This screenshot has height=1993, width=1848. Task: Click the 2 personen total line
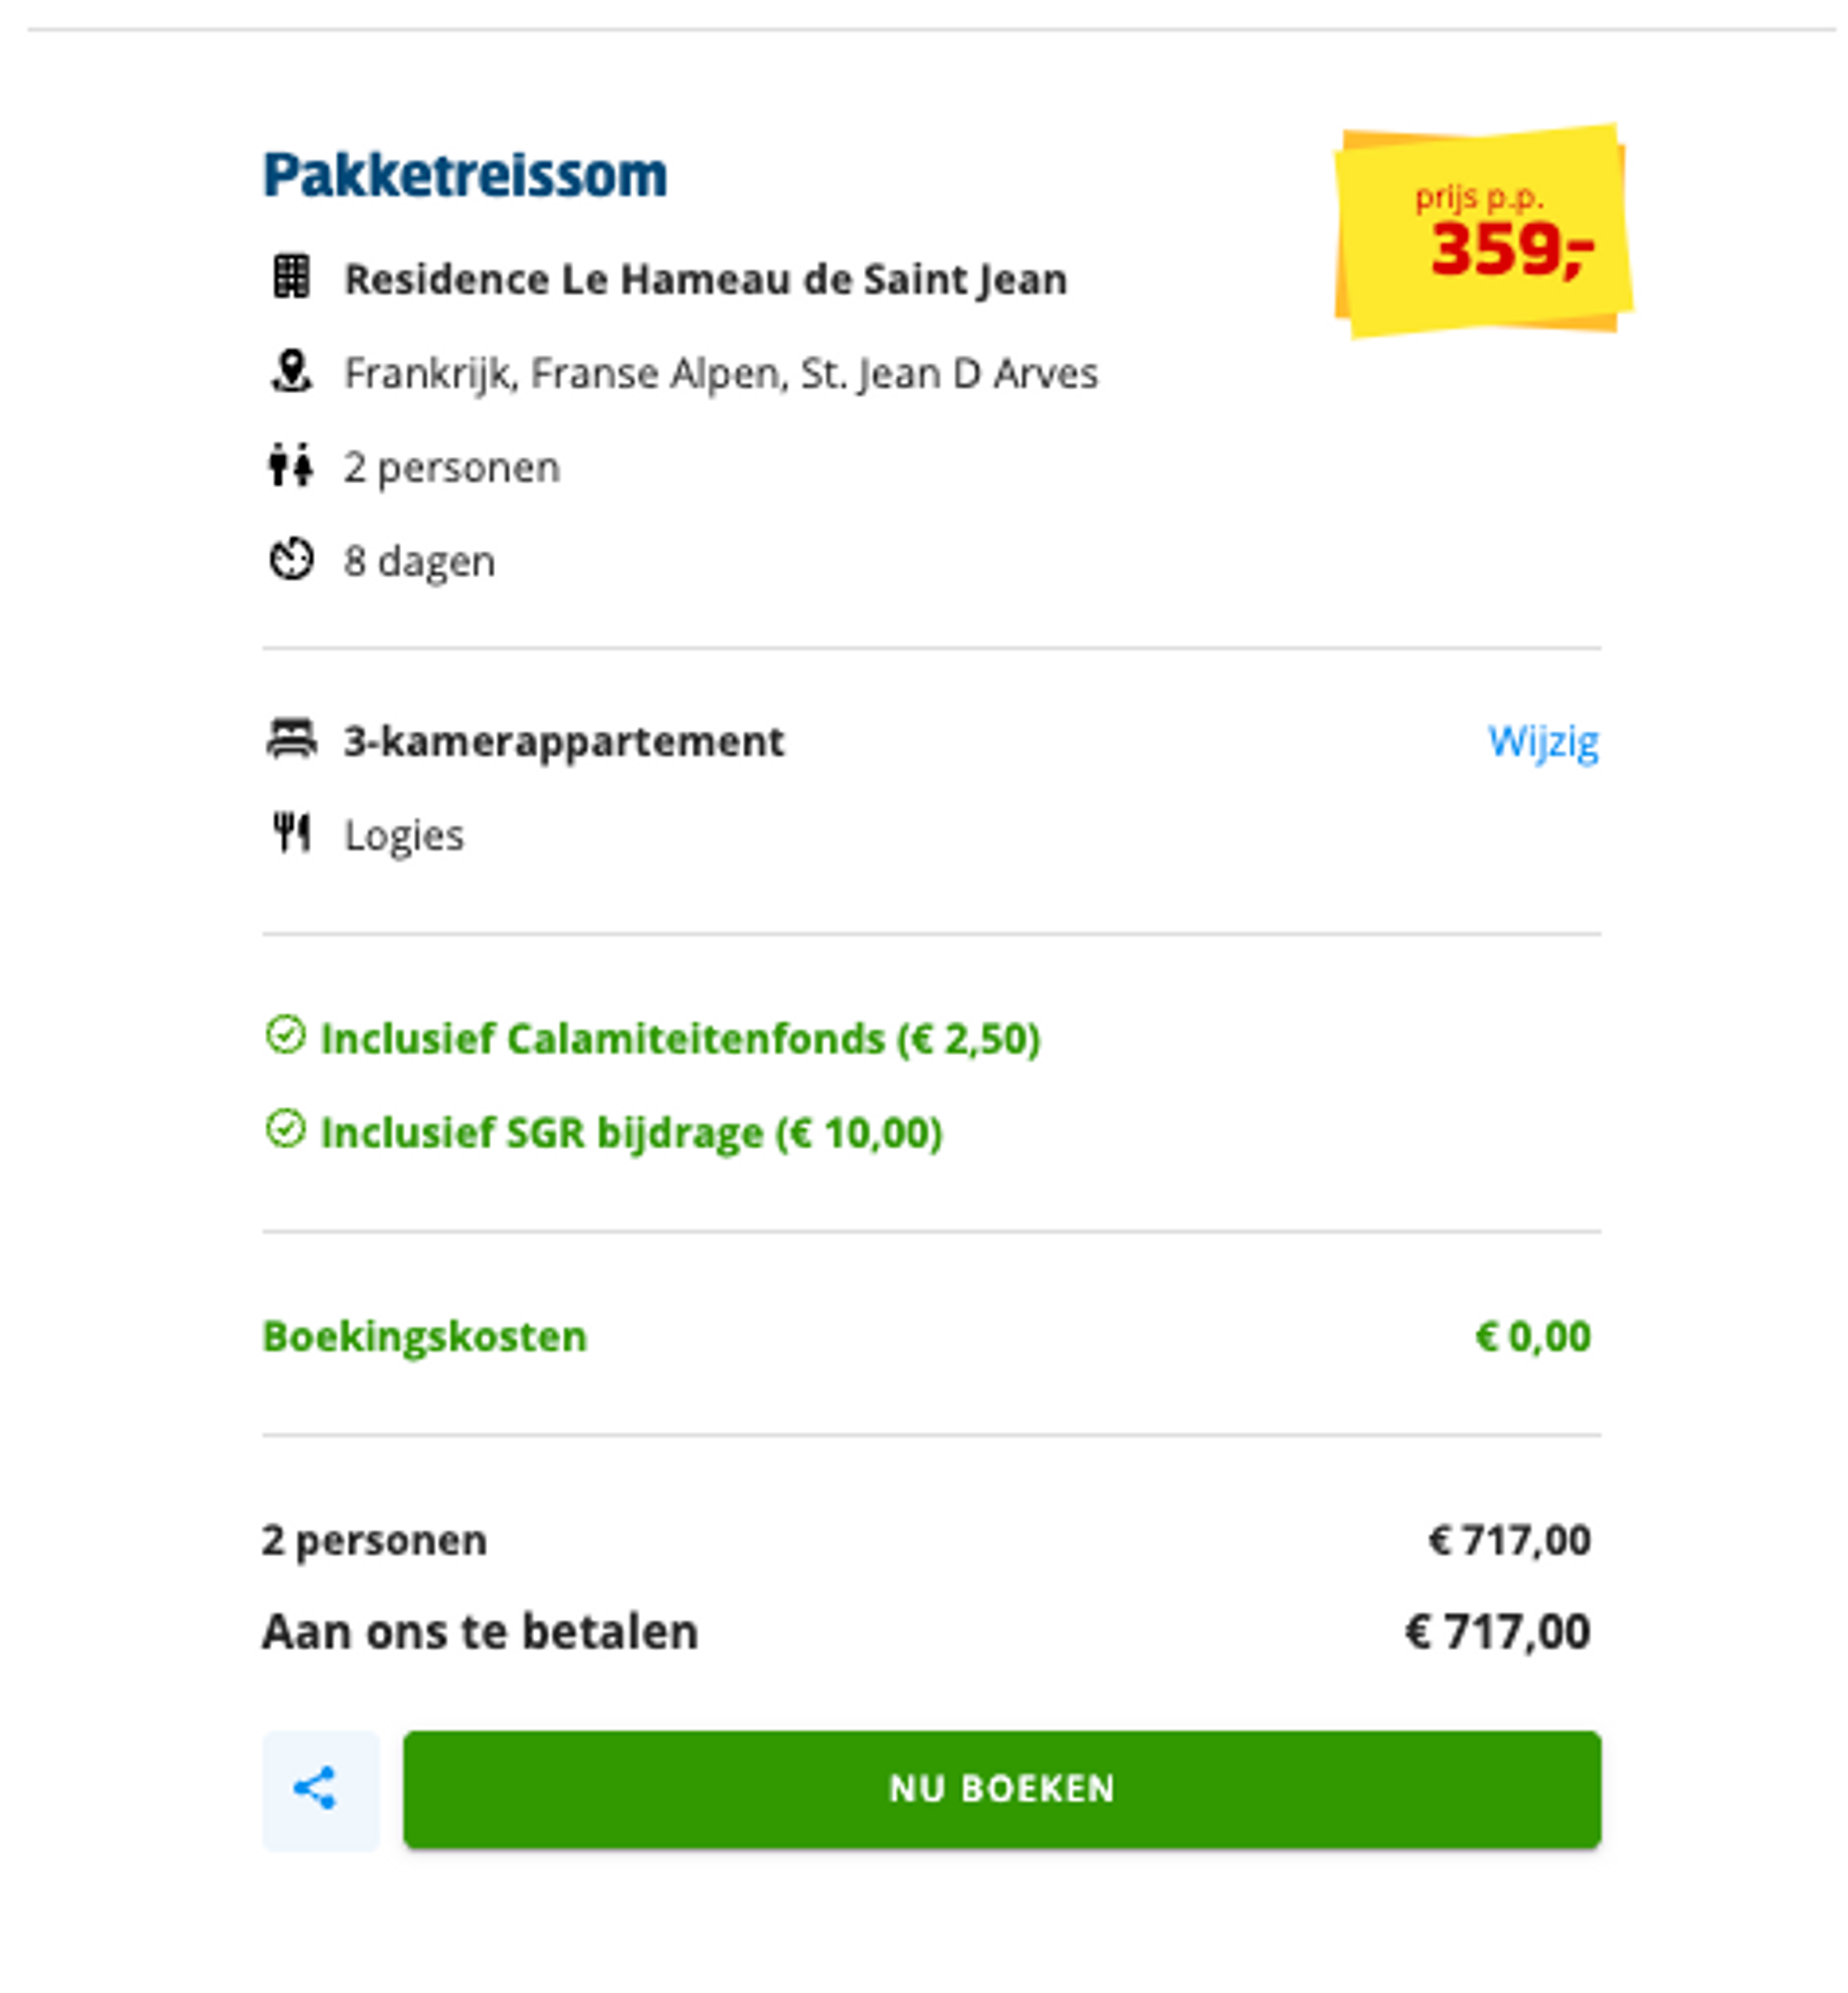tap(373, 1540)
